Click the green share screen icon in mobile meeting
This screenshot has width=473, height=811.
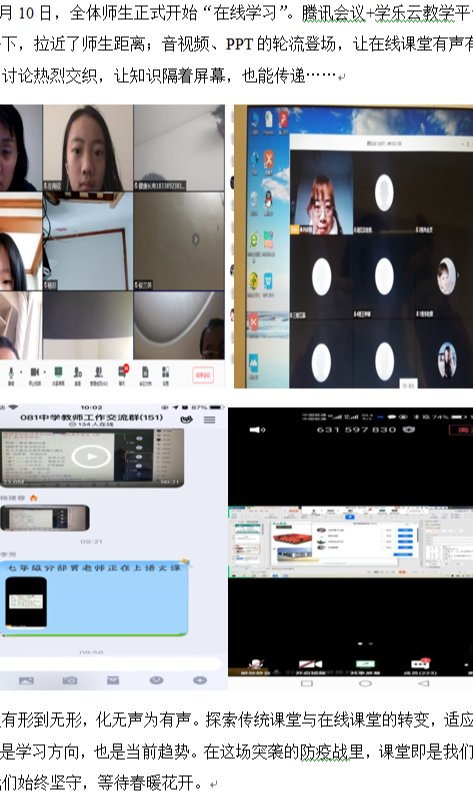[365, 664]
